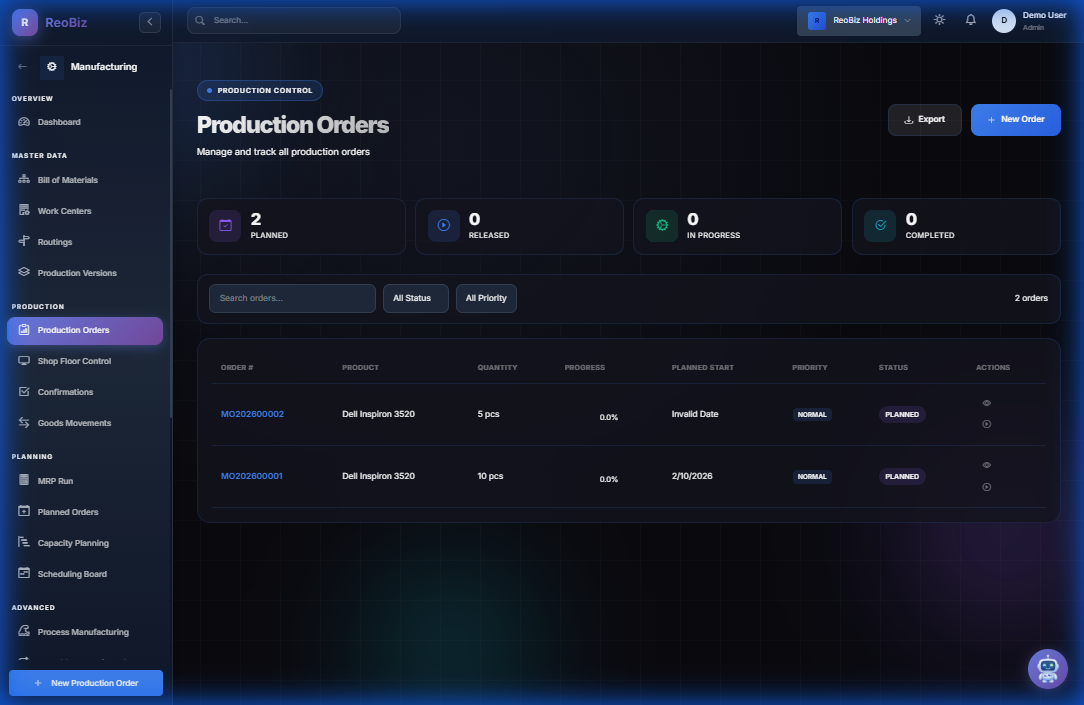Click the New Production Order button
1084x705 pixels.
point(85,682)
